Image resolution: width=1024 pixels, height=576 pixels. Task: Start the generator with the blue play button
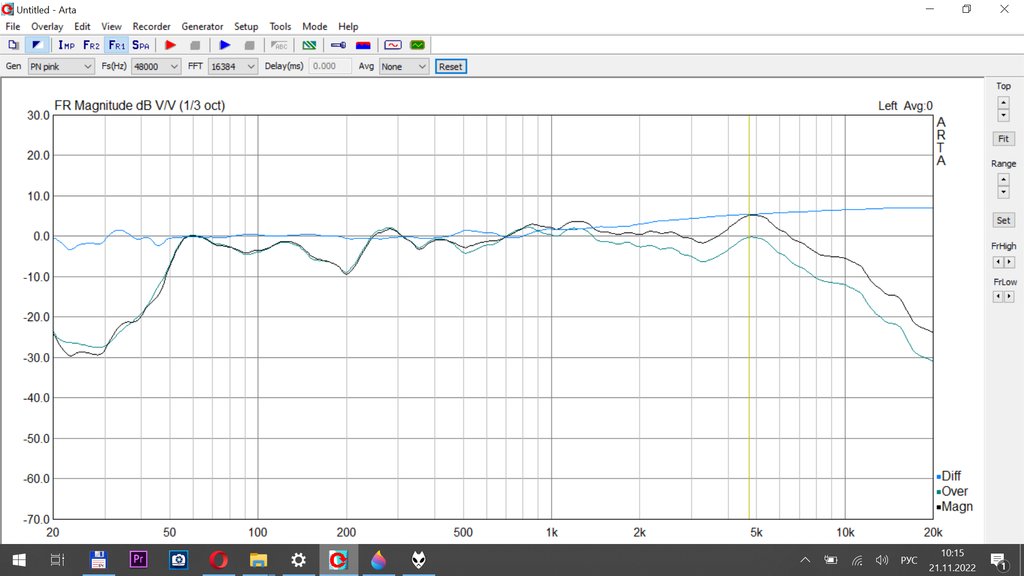tap(225, 45)
